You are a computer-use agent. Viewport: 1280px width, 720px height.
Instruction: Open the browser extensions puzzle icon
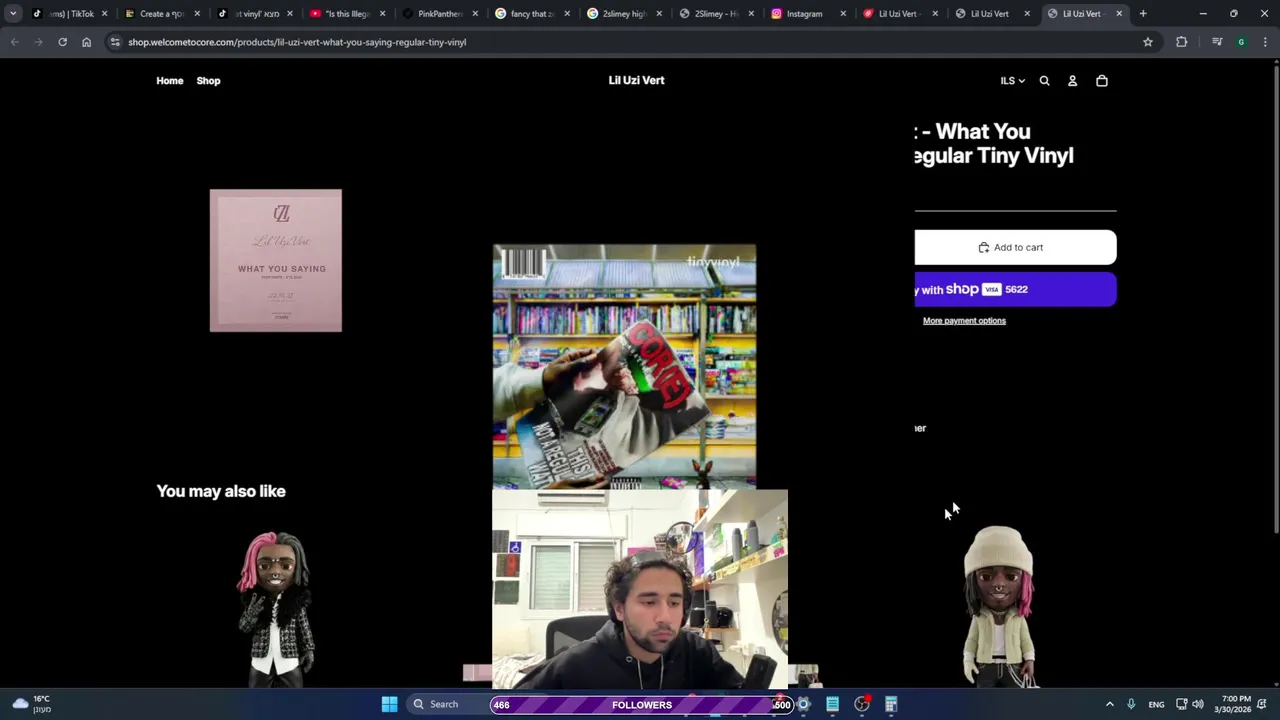1182,42
